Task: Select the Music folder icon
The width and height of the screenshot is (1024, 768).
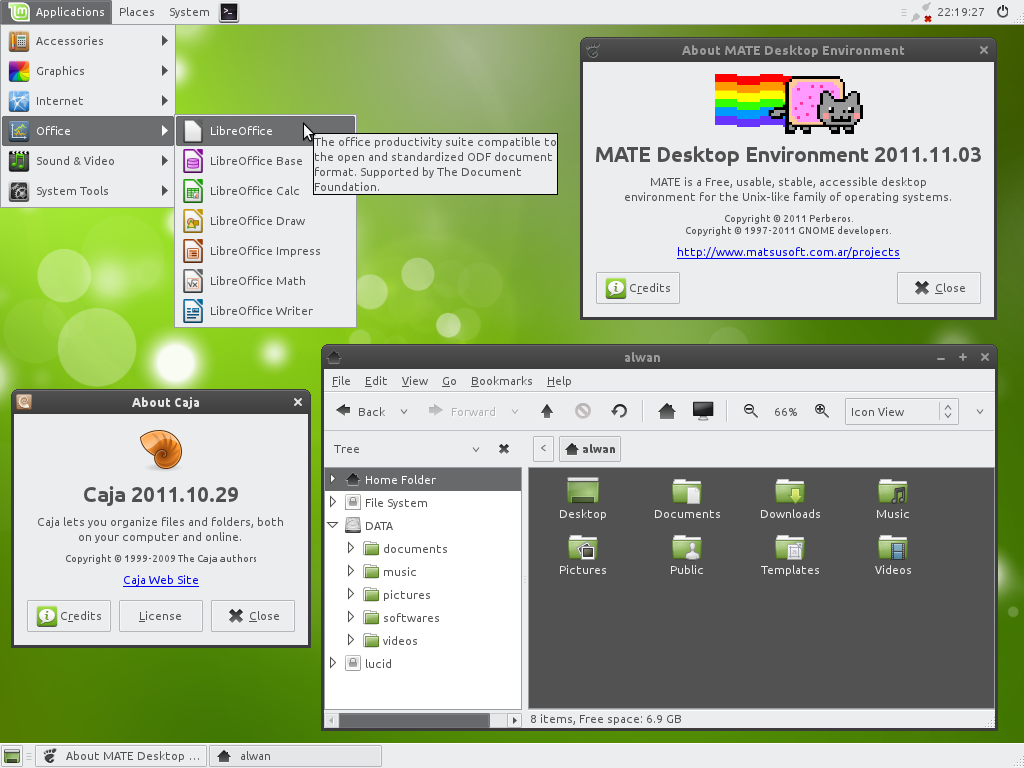Action: pos(893,499)
